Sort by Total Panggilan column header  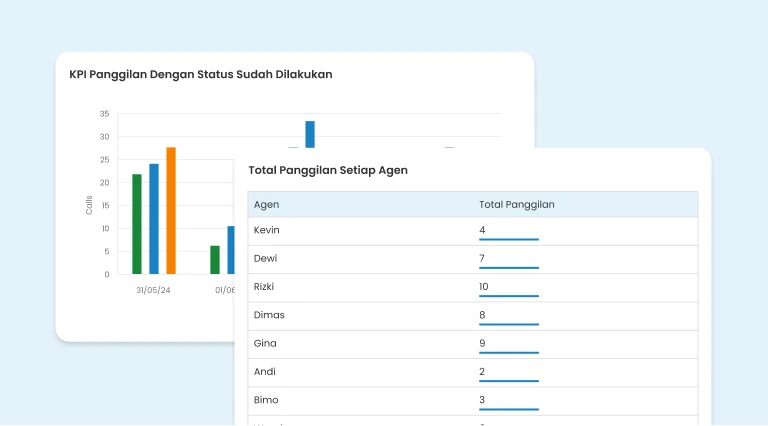click(x=517, y=205)
